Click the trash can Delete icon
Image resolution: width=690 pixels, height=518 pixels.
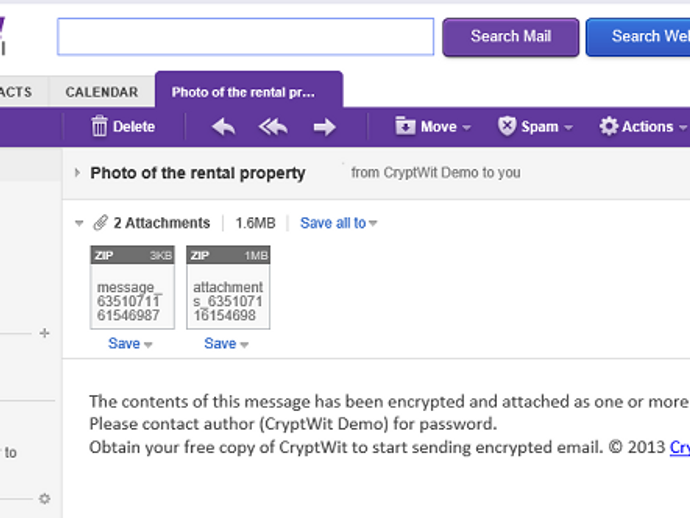click(99, 127)
